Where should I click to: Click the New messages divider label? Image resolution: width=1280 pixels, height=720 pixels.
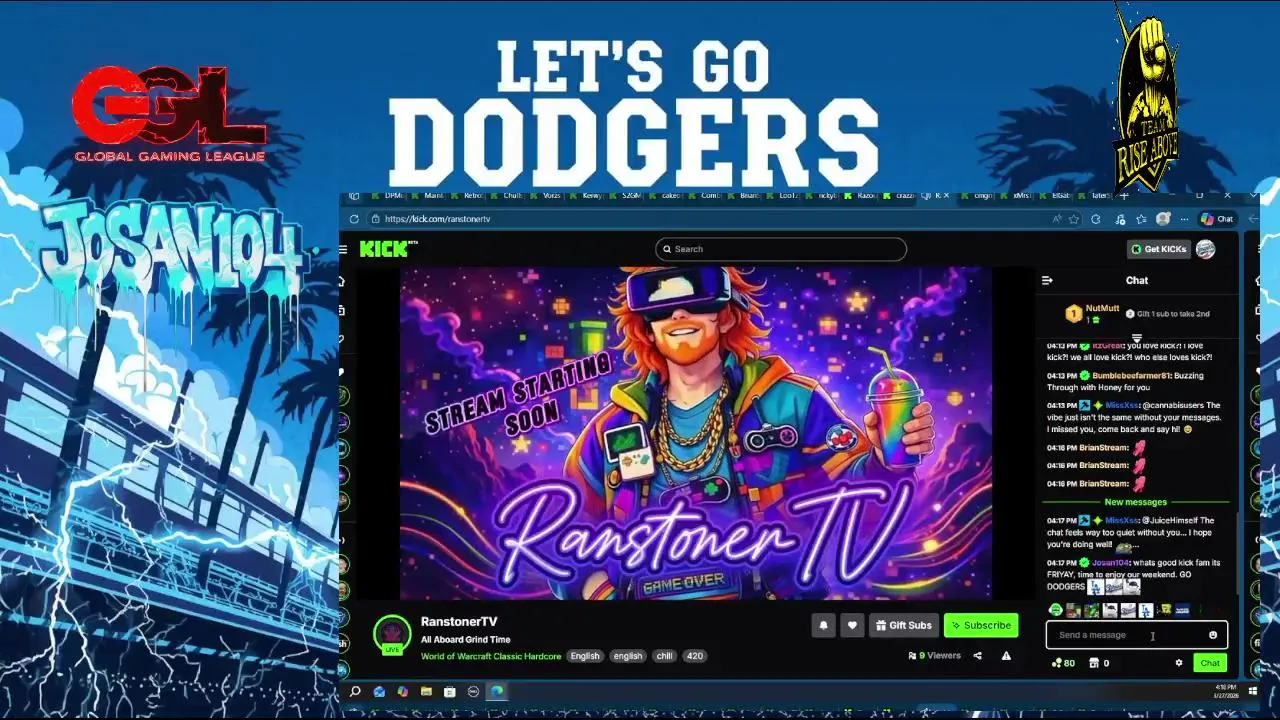[x=1135, y=502]
